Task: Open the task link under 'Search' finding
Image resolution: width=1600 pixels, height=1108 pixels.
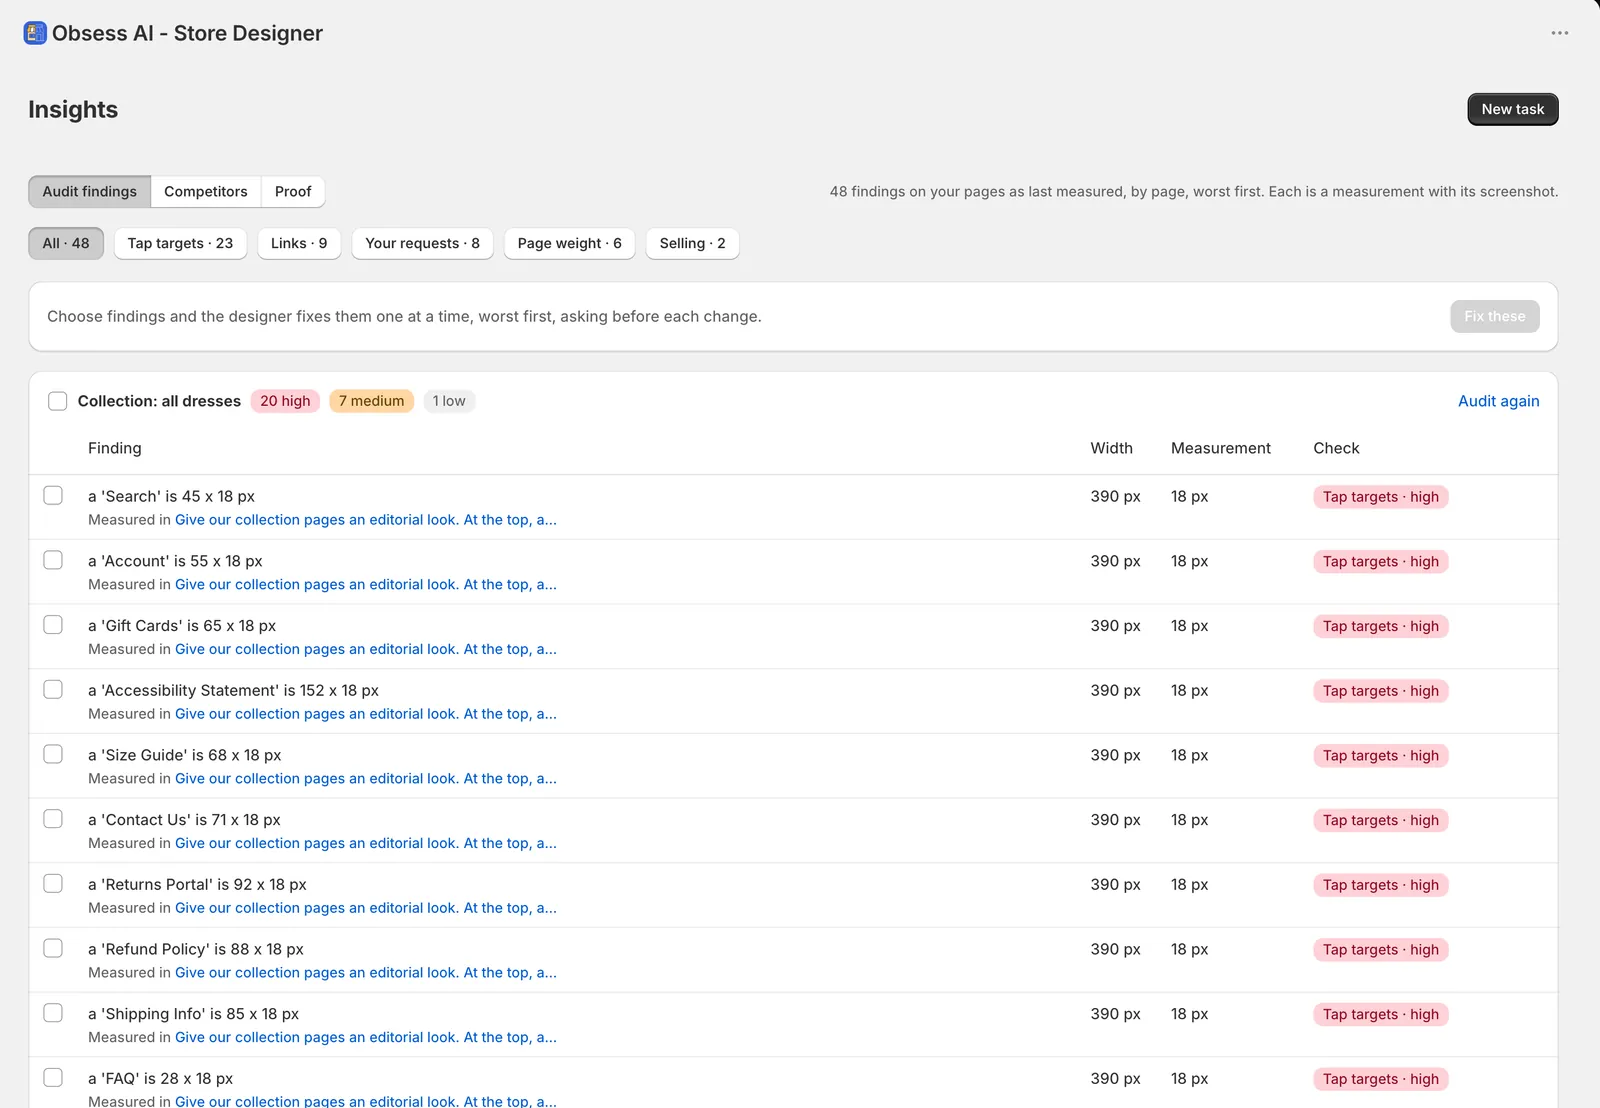Action: point(366,520)
